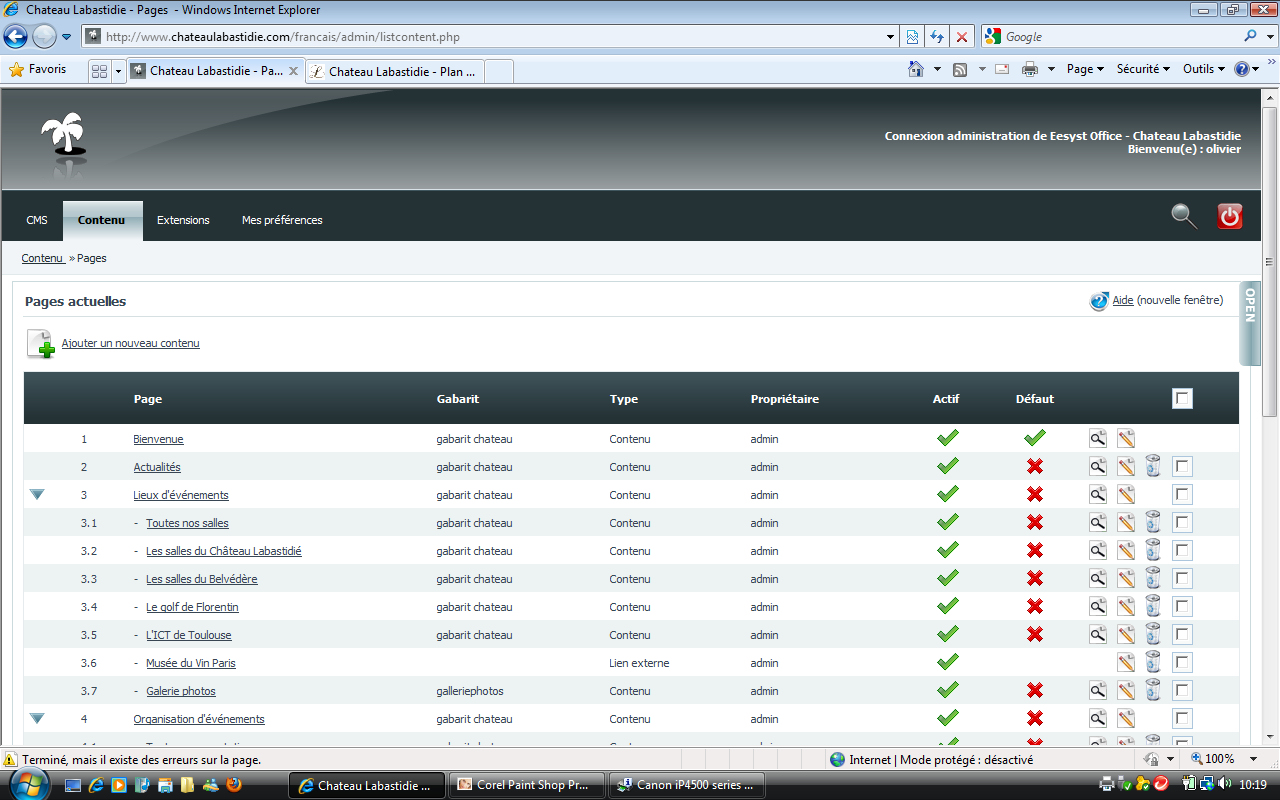Click the Aide help icon
This screenshot has width=1280, height=800.
point(1099,301)
